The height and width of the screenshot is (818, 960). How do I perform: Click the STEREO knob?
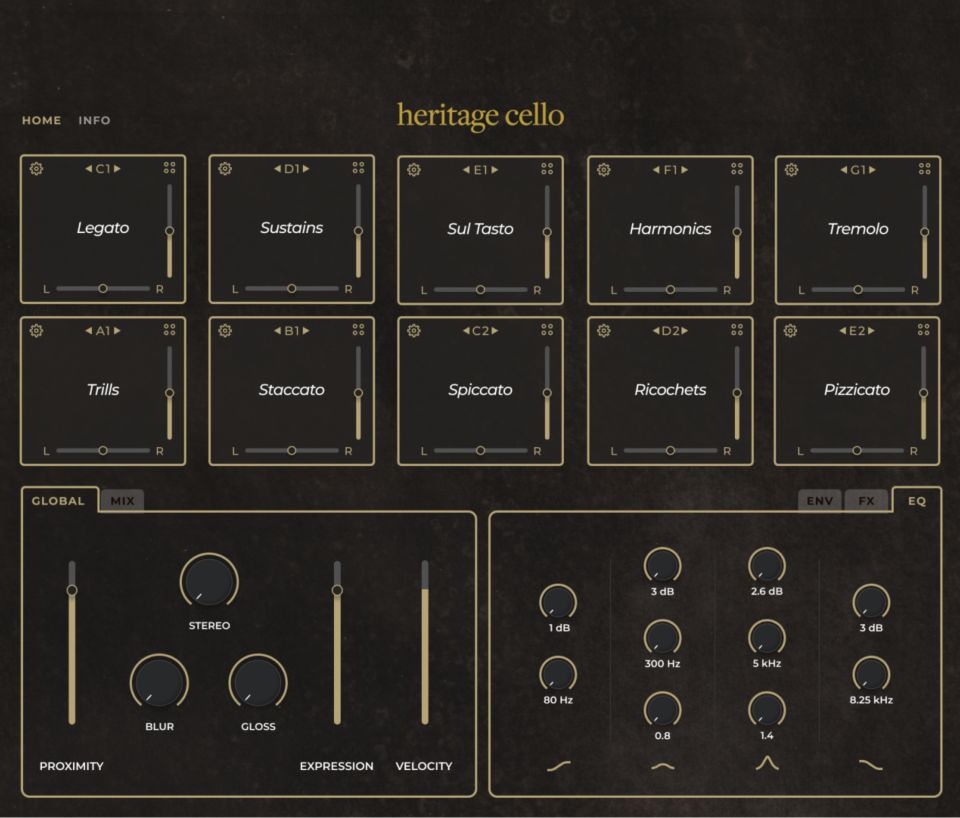pyautogui.click(x=209, y=582)
